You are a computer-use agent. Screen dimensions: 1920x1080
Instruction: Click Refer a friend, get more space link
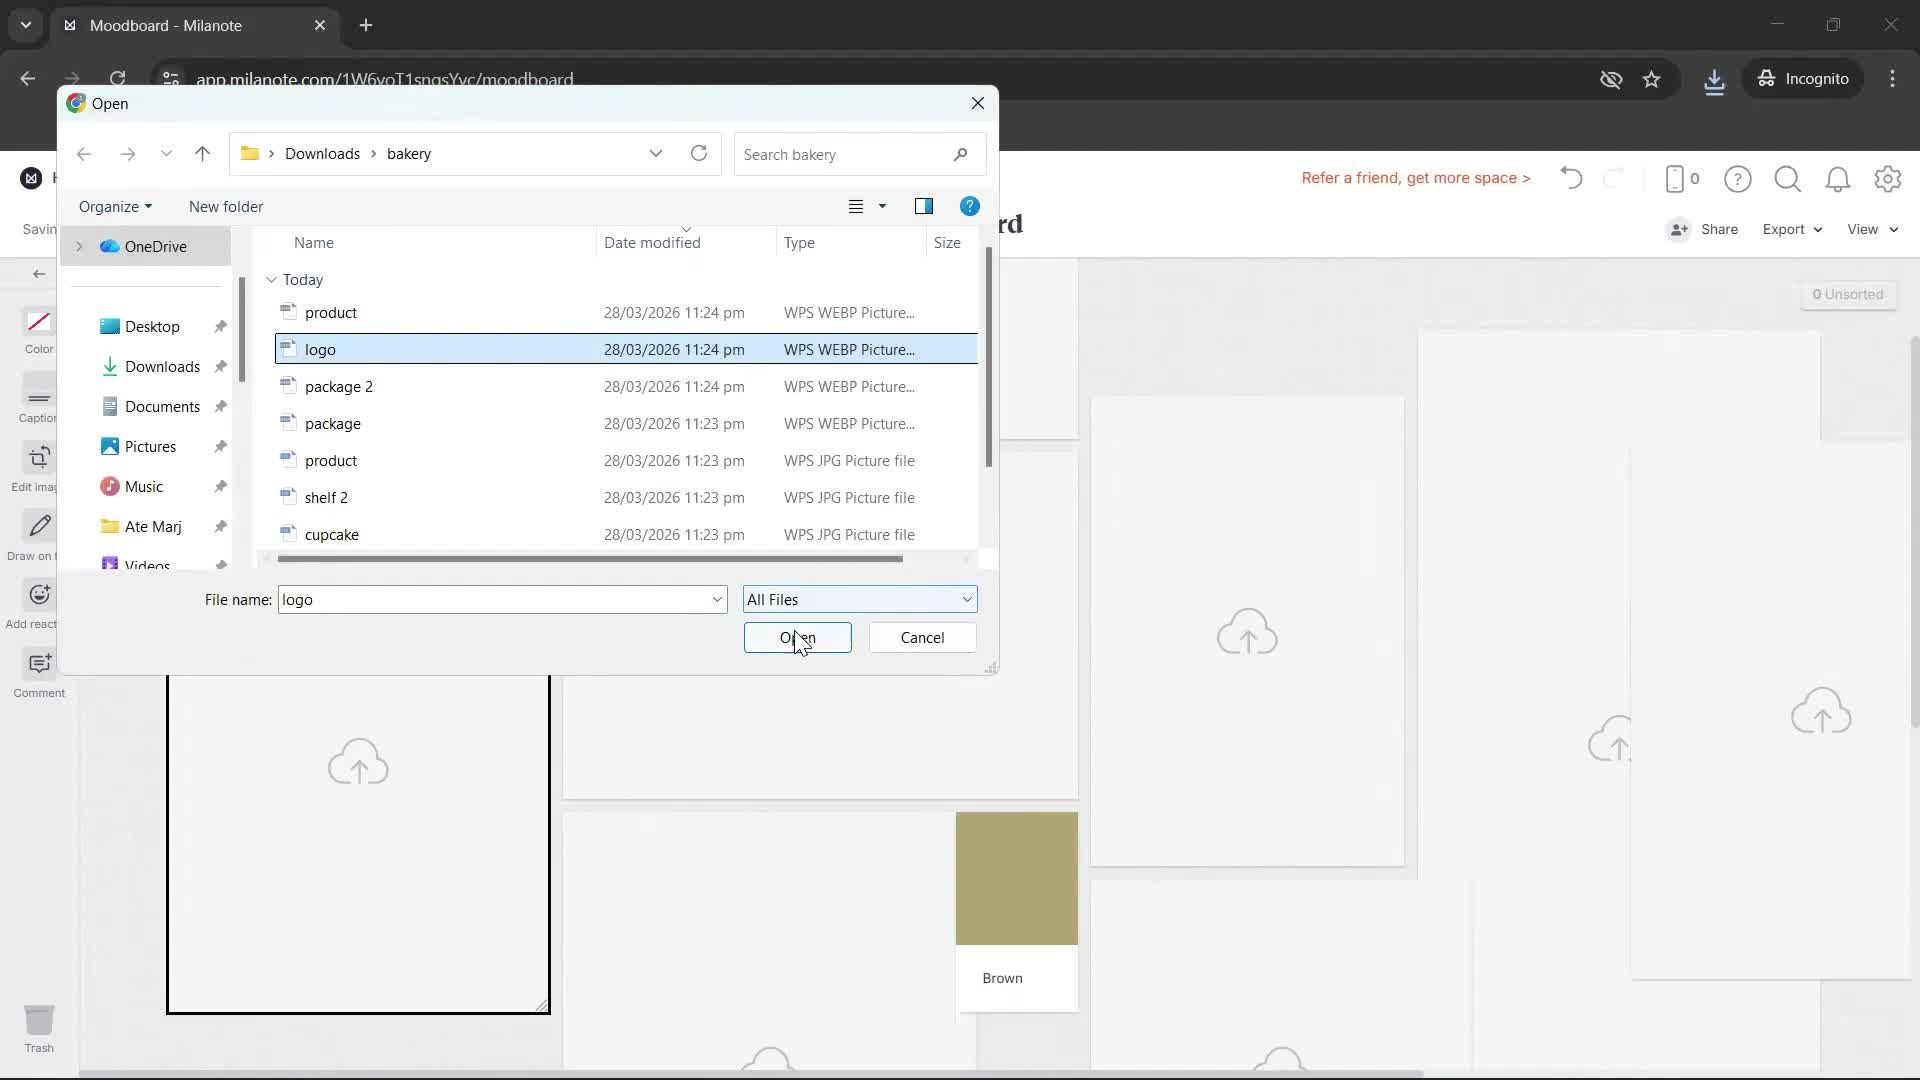[1416, 178]
